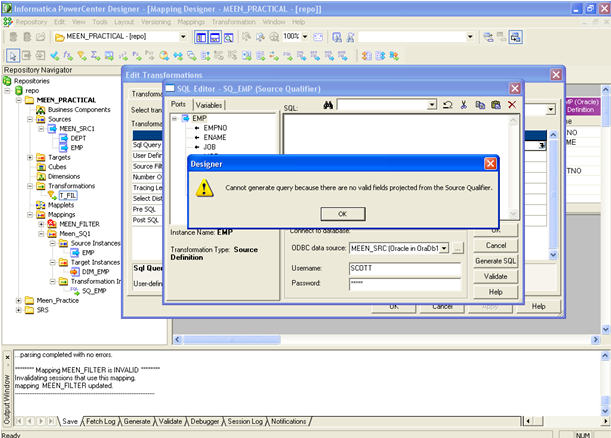Click the paste icon in SQL Editor
The width and height of the screenshot is (611, 438).
tap(496, 104)
